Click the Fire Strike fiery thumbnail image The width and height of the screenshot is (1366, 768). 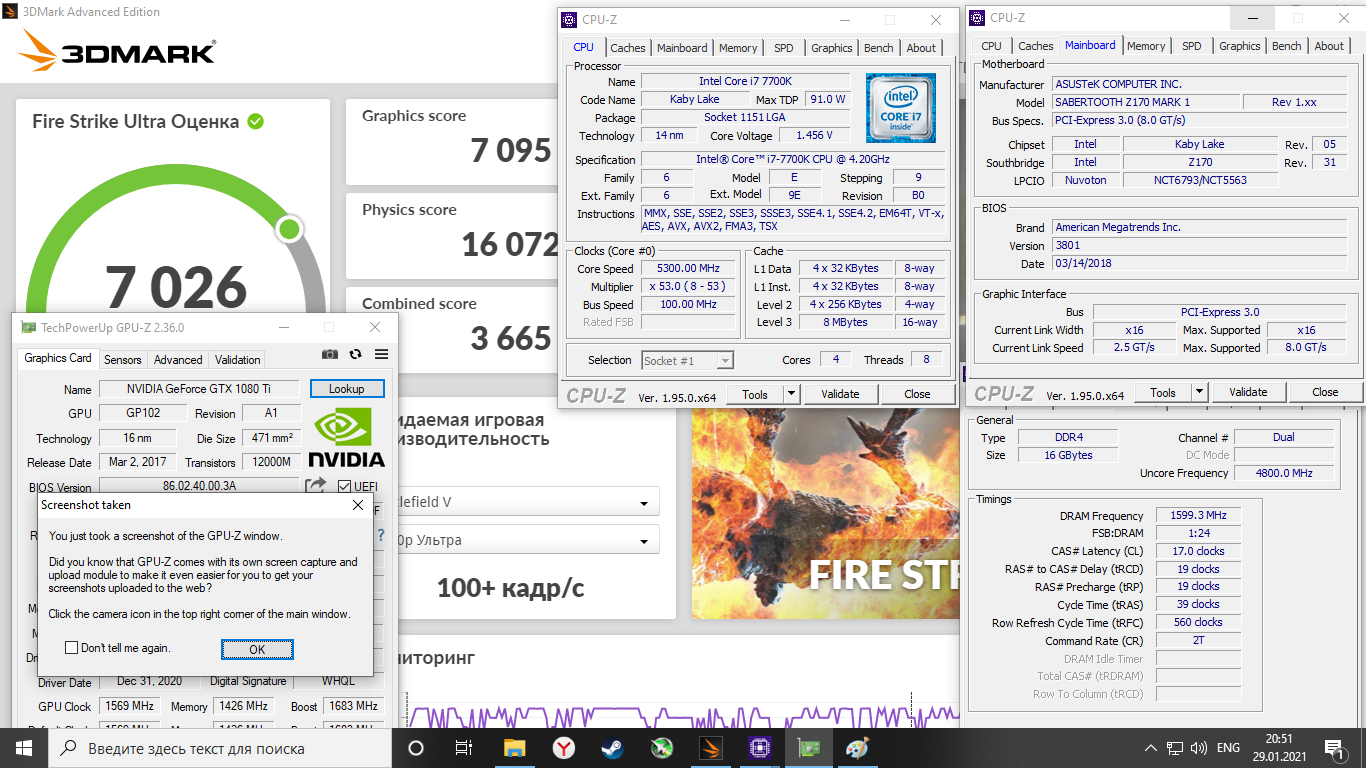coord(824,514)
